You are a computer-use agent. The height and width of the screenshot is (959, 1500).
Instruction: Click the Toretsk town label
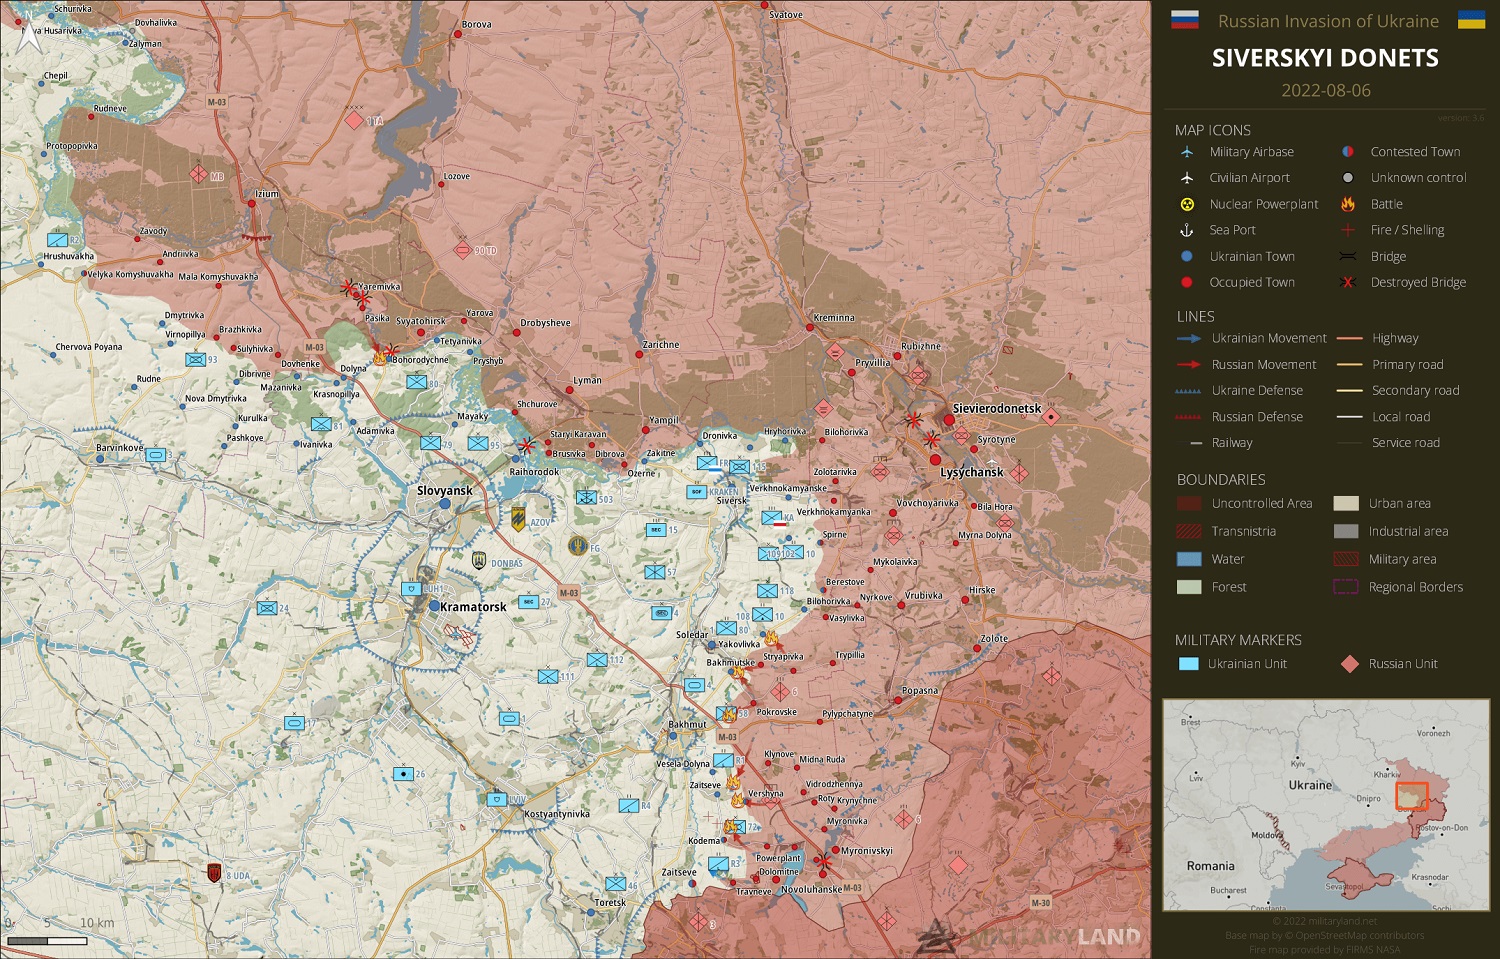click(x=610, y=902)
